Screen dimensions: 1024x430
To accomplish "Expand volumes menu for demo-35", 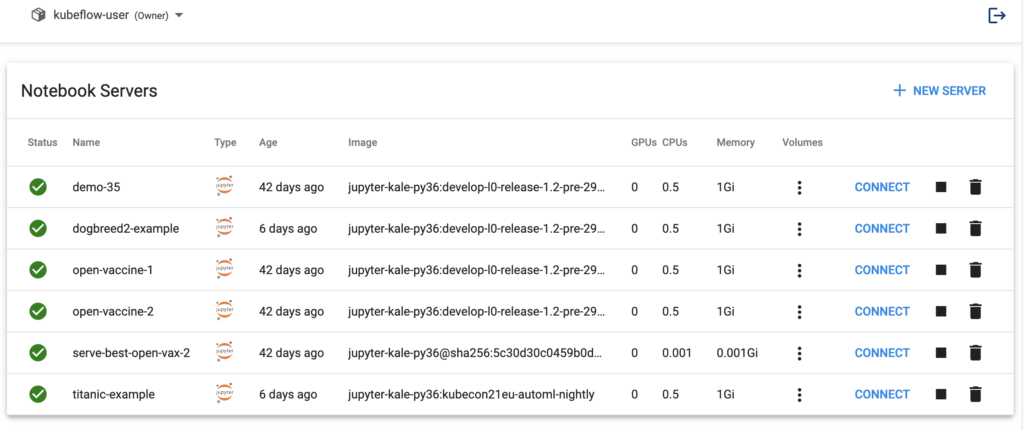I will (x=799, y=187).
